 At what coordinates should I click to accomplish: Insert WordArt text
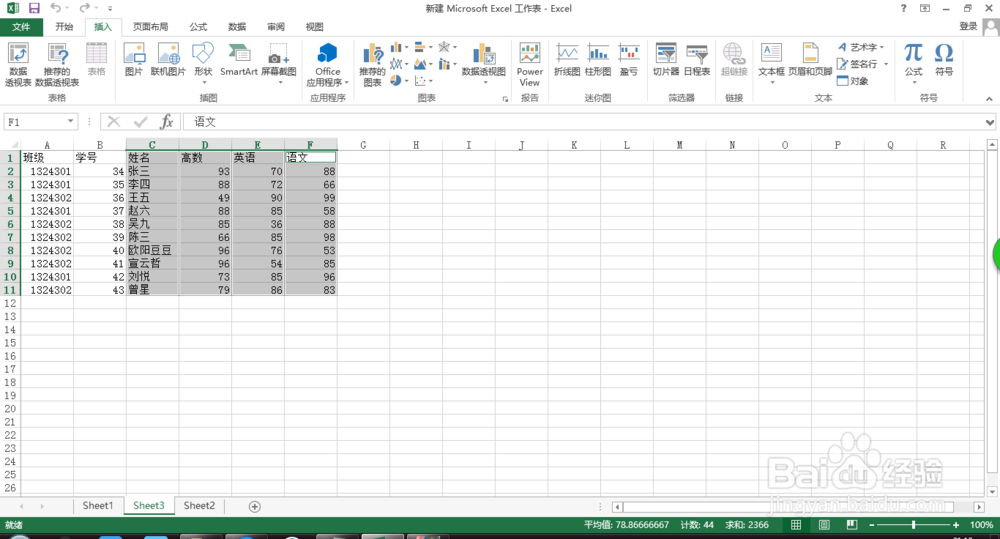click(860, 47)
